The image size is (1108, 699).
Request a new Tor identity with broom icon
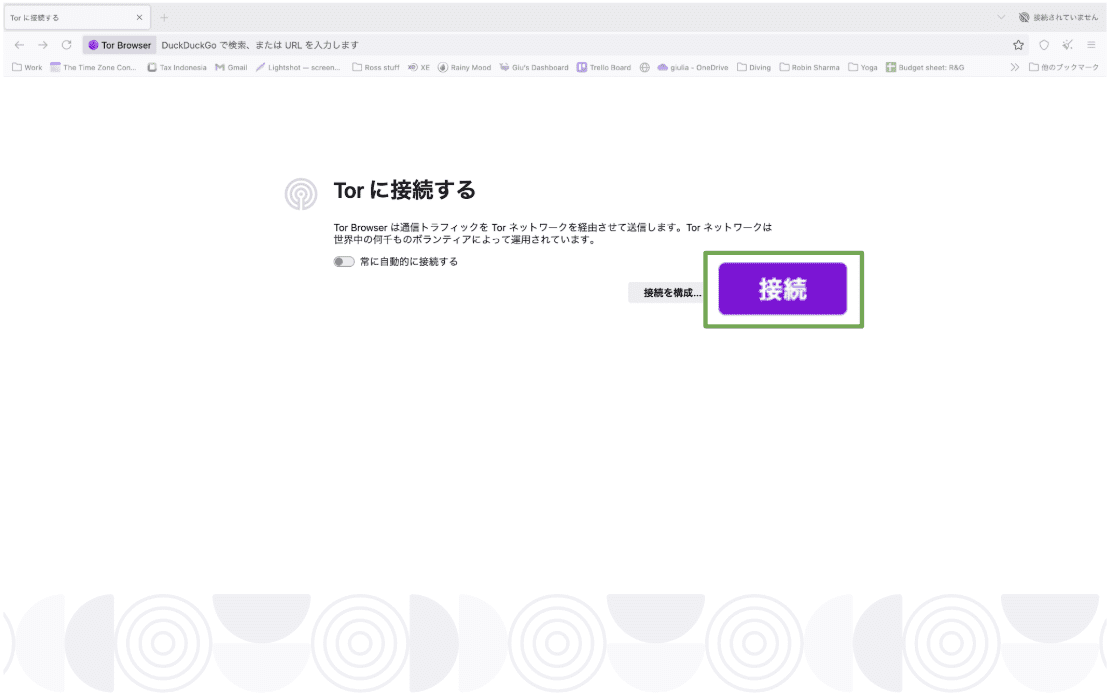(1066, 45)
